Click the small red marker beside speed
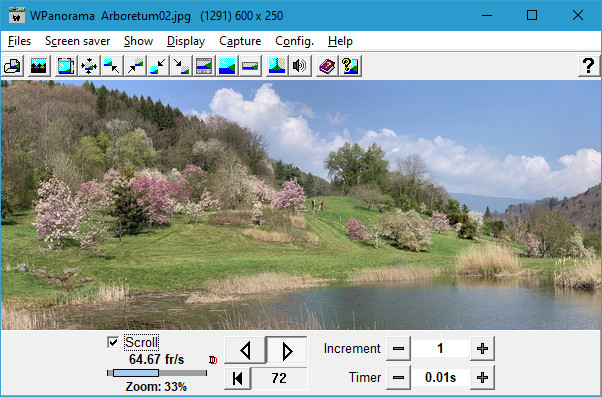The width and height of the screenshot is (602, 397). click(x=213, y=360)
